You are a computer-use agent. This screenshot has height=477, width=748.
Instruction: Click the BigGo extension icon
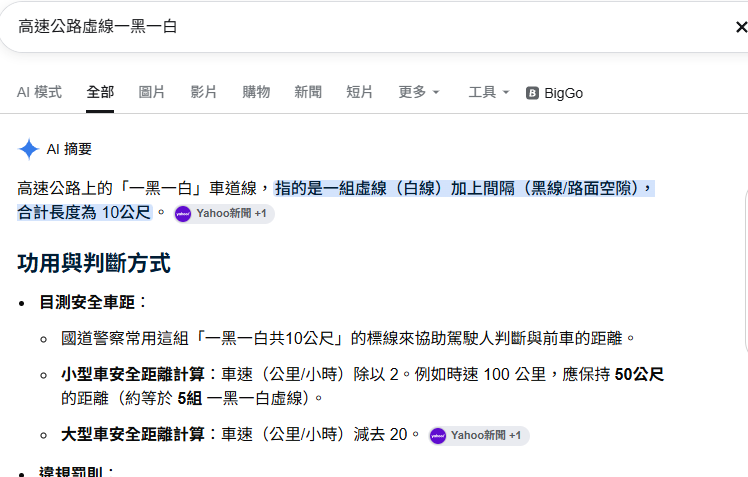532,93
